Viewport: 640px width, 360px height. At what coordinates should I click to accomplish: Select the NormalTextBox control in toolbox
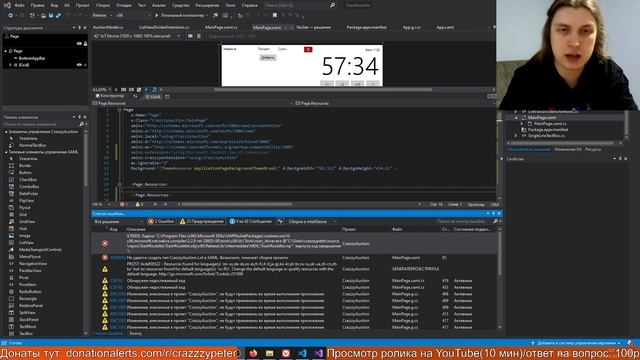pos(32,145)
